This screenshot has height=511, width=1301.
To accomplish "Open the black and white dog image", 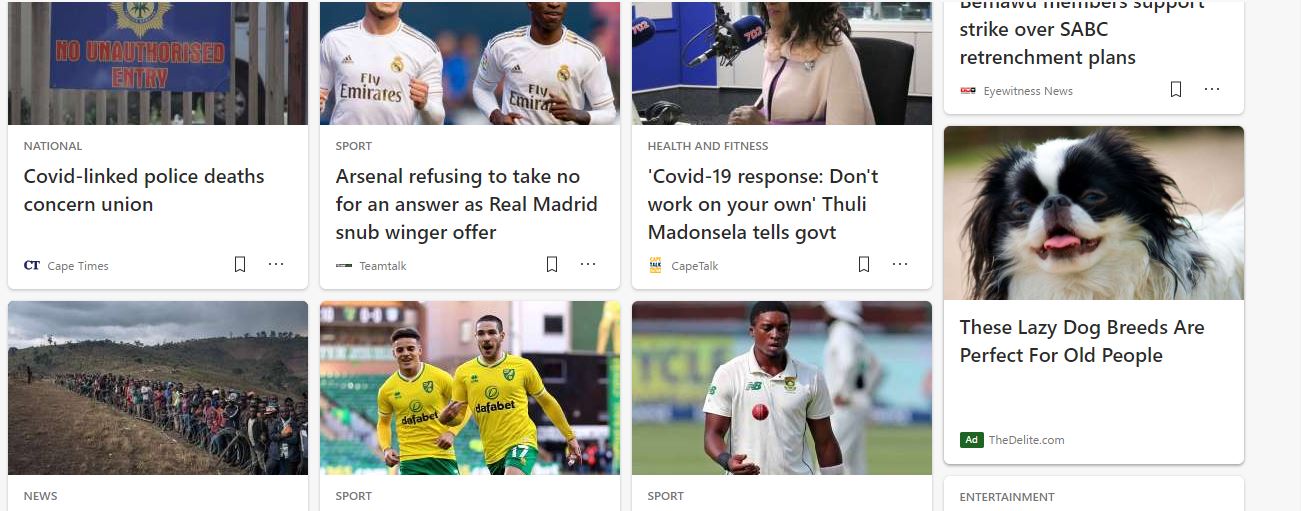I will pyautogui.click(x=1094, y=213).
